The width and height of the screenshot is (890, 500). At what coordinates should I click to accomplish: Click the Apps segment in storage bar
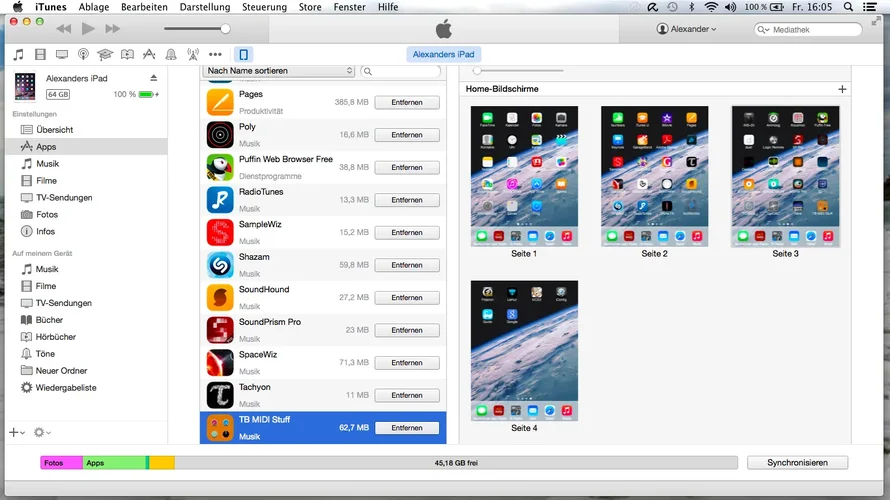115,463
